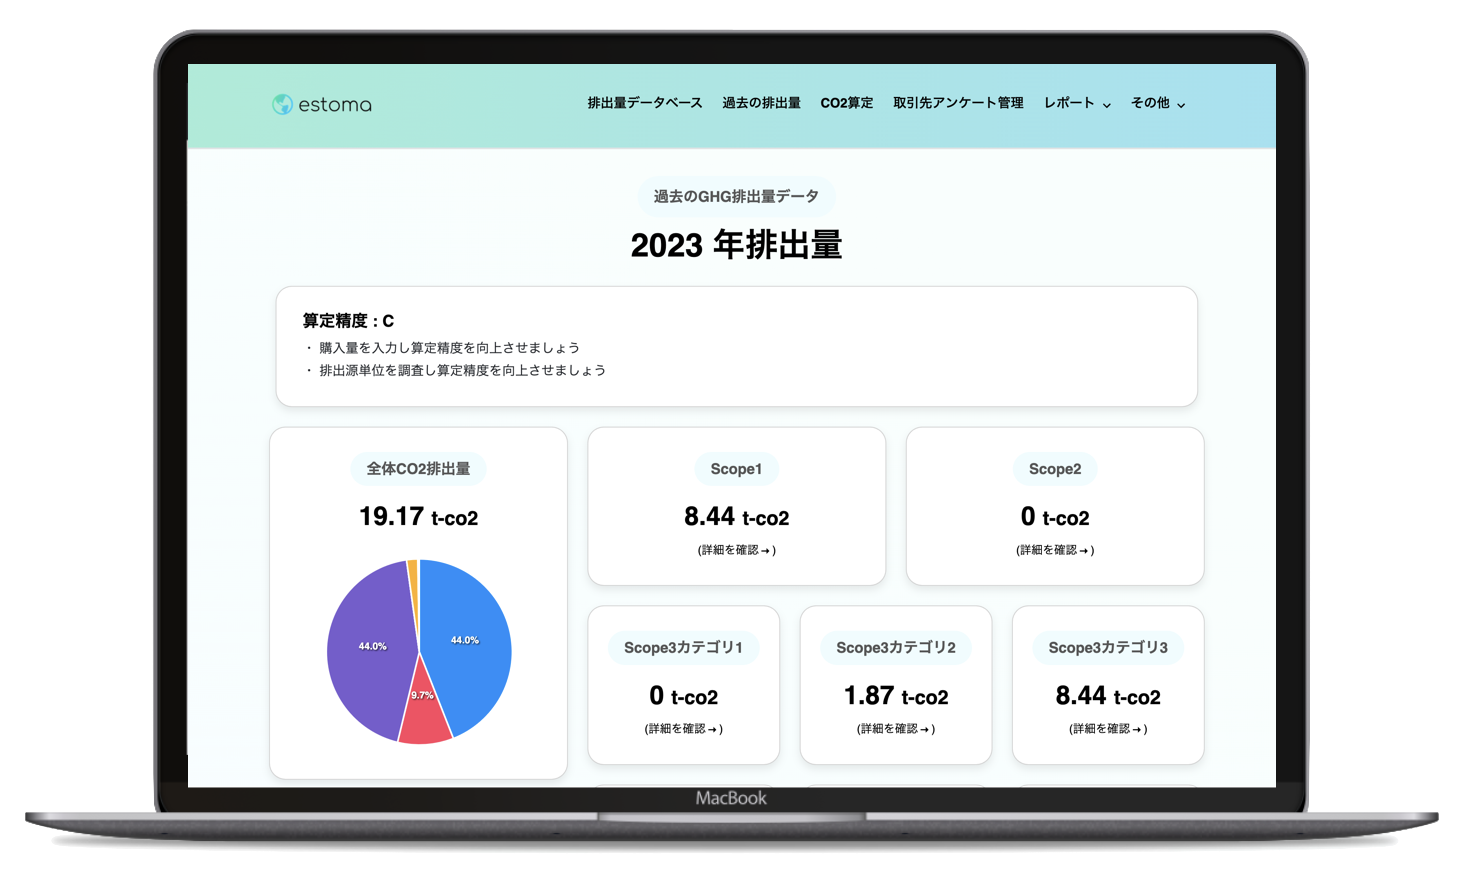Click Scope1 詳細を確認 link
The width and height of the screenshot is (1468, 888).
pos(736,550)
